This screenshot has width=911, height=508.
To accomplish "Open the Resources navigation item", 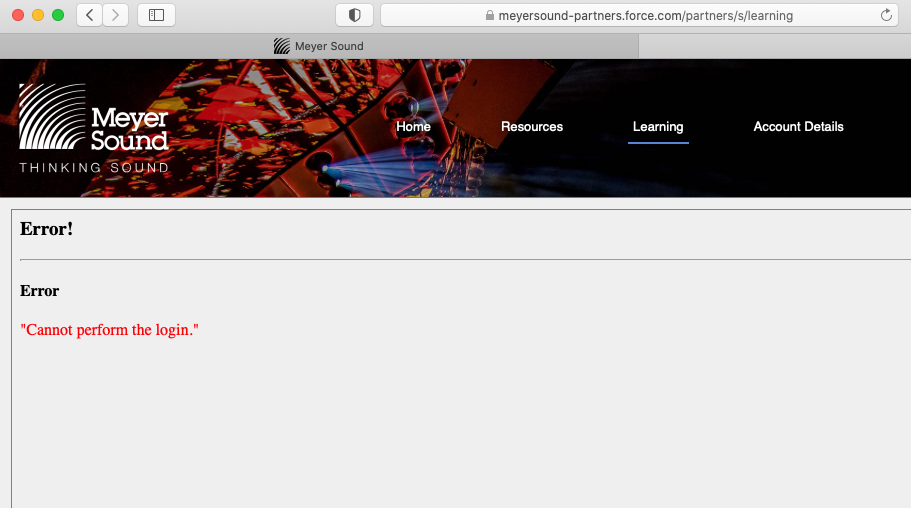I will click(x=532, y=127).
